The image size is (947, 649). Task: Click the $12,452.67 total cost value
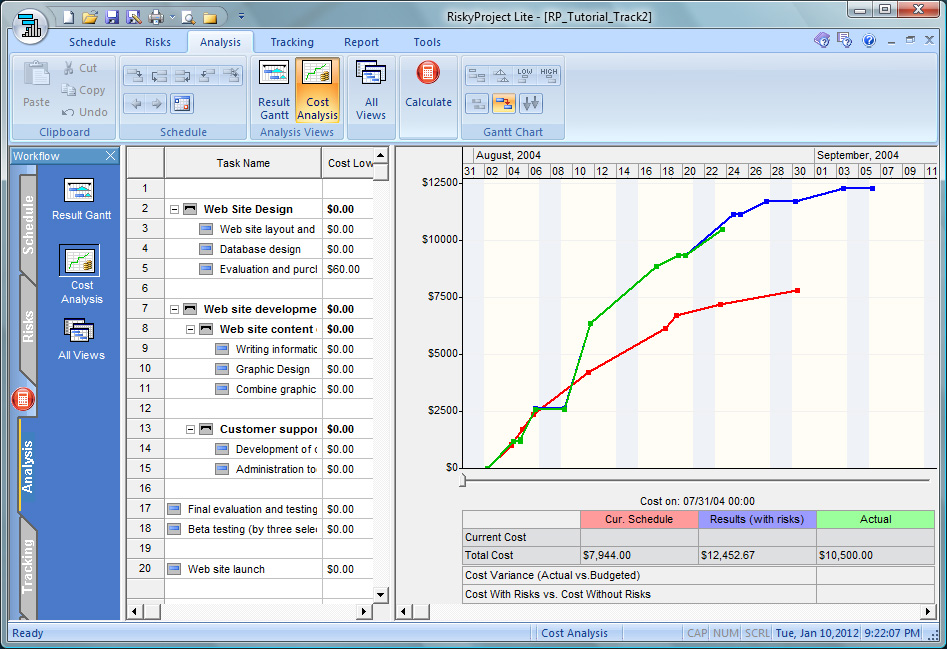point(757,555)
